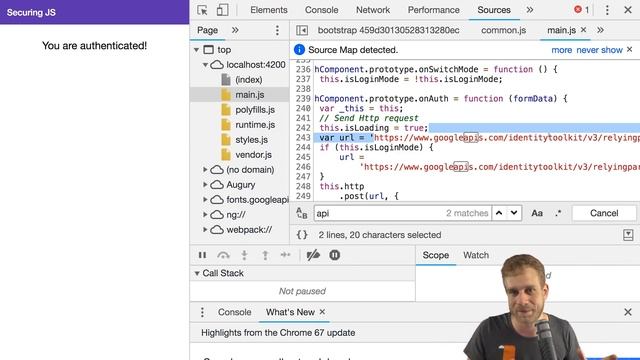
Task: Open the (index) file in navigator
Action: point(249,80)
